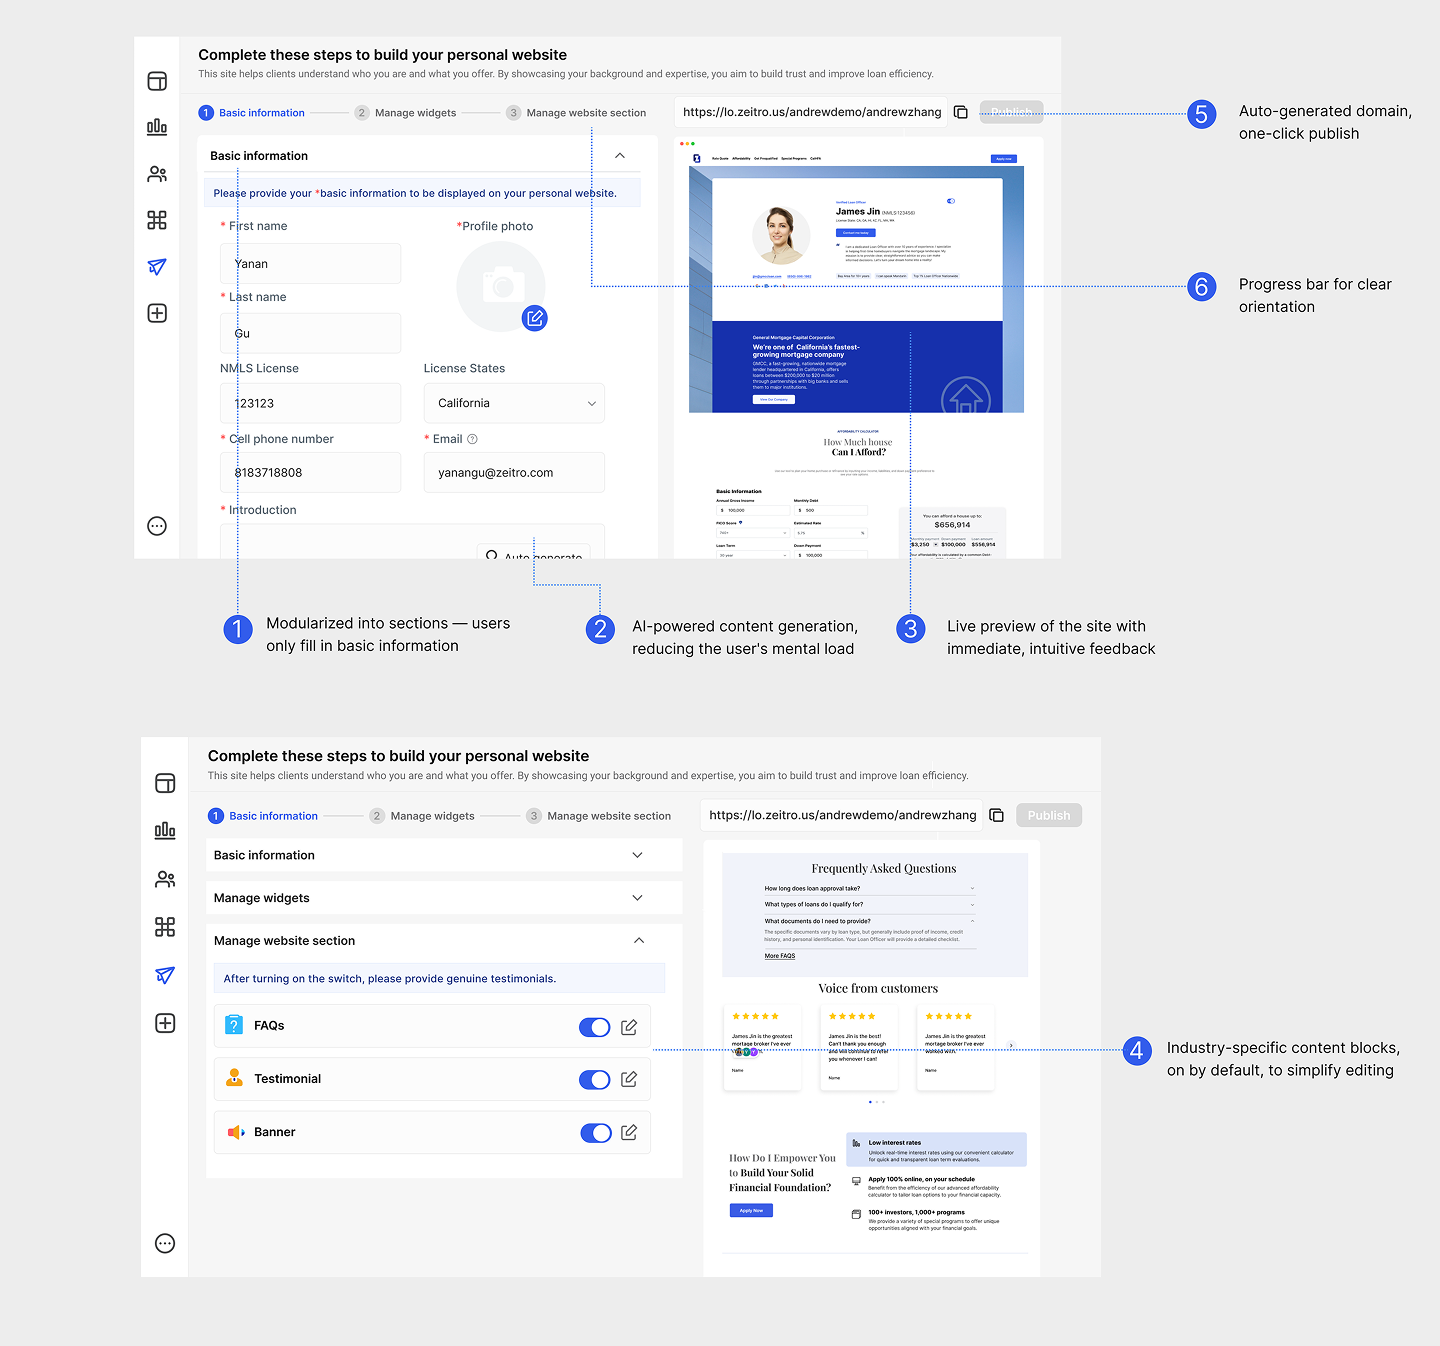Screen dimensions: 1440x1346
Task: Open the More FAQS link in the preview
Action: click(x=780, y=956)
